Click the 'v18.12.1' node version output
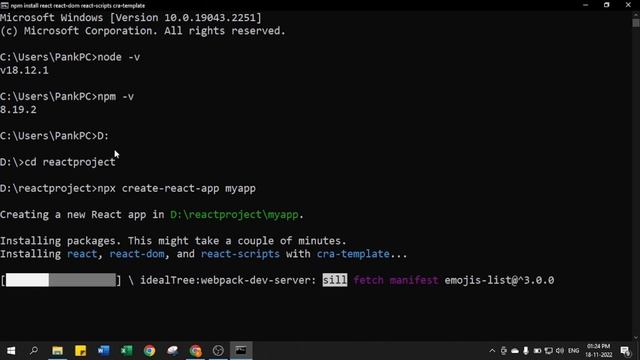Viewport: 640px width, 360px height. click(24, 71)
